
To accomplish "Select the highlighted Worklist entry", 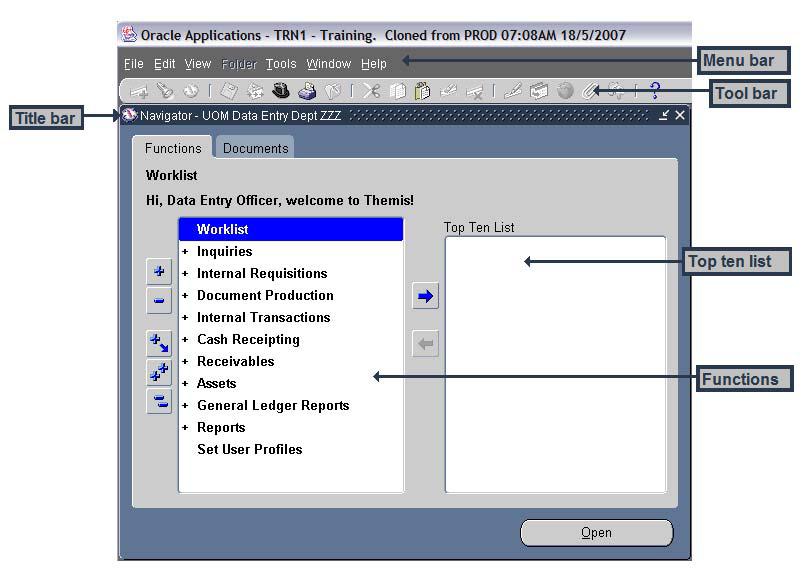I will coord(291,229).
